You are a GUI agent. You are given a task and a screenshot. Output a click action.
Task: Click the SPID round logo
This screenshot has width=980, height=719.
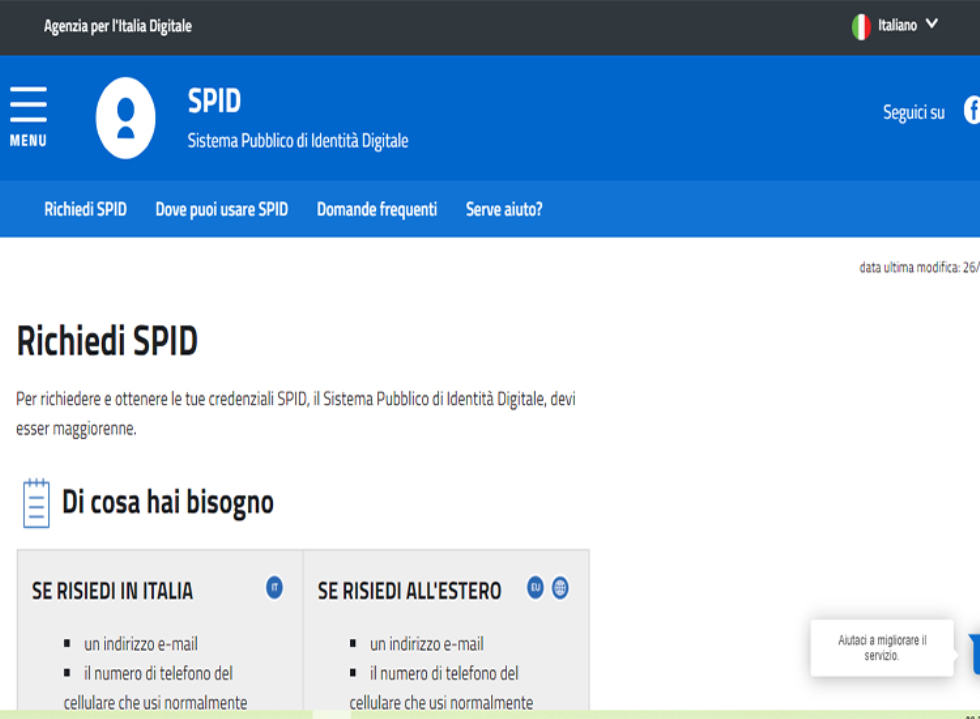click(x=126, y=118)
